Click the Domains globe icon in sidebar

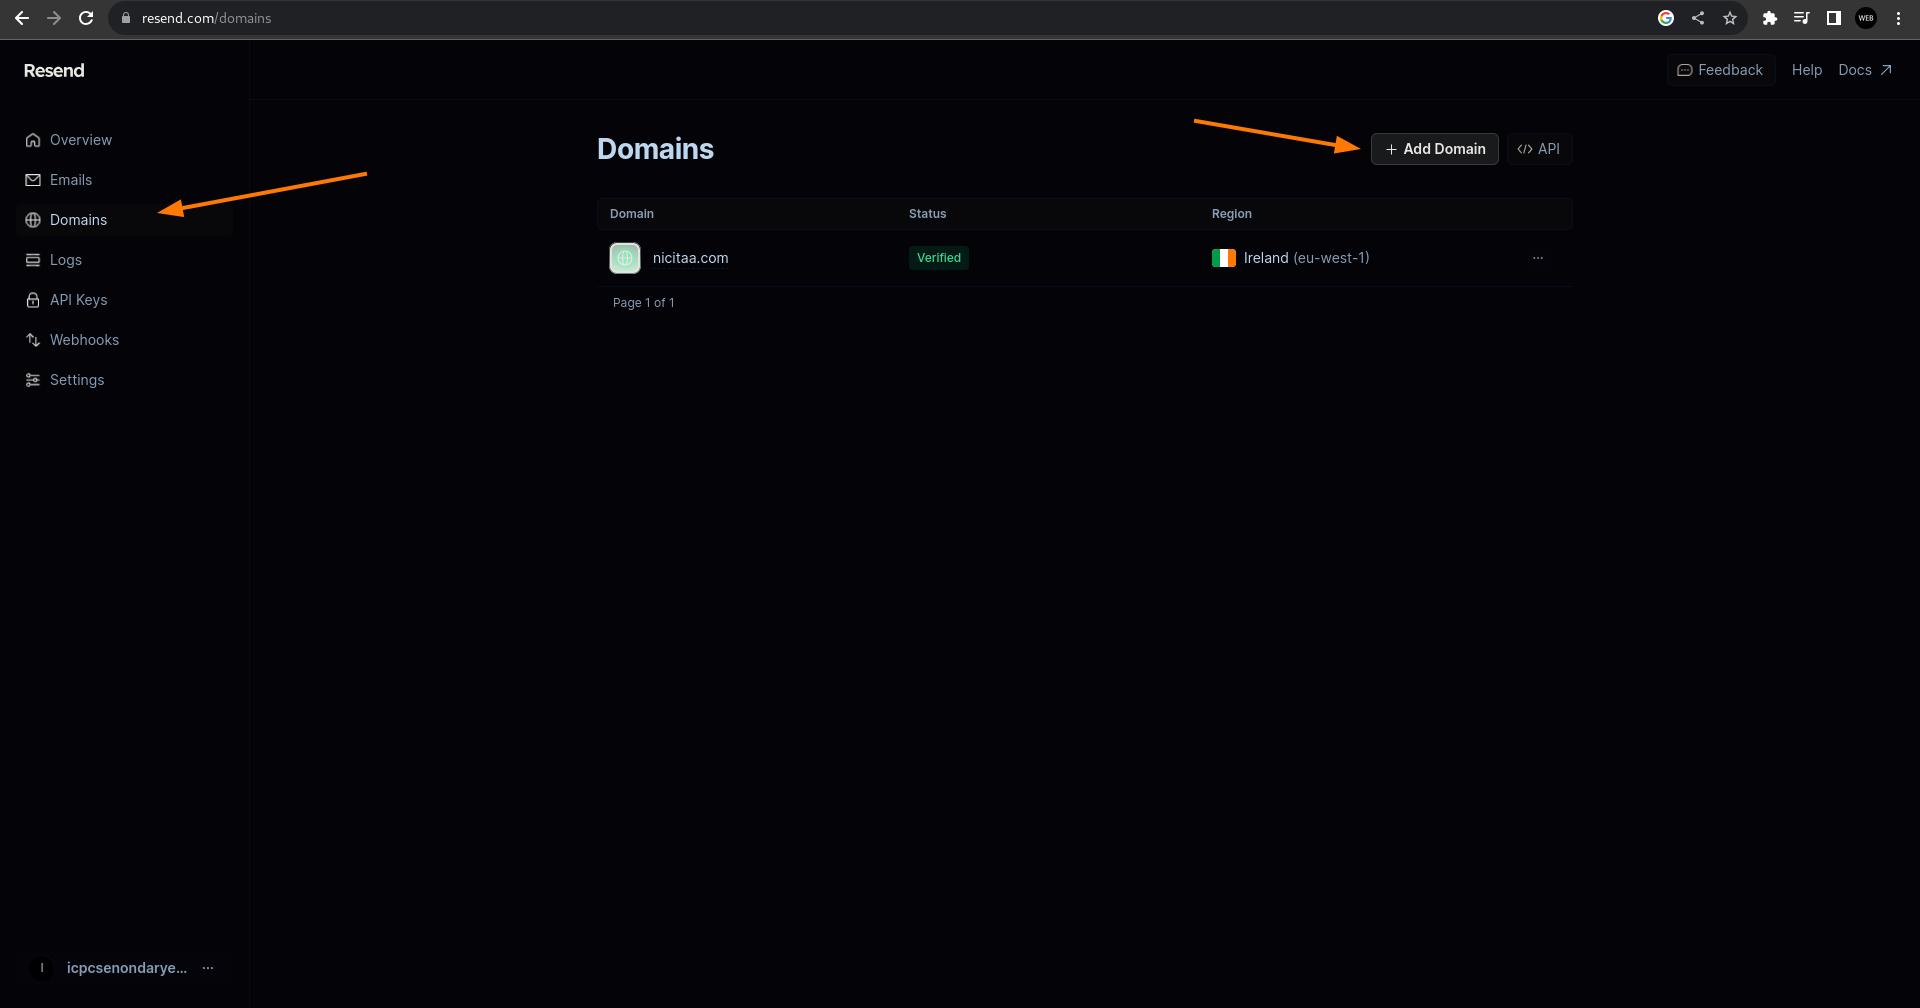click(x=33, y=220)
